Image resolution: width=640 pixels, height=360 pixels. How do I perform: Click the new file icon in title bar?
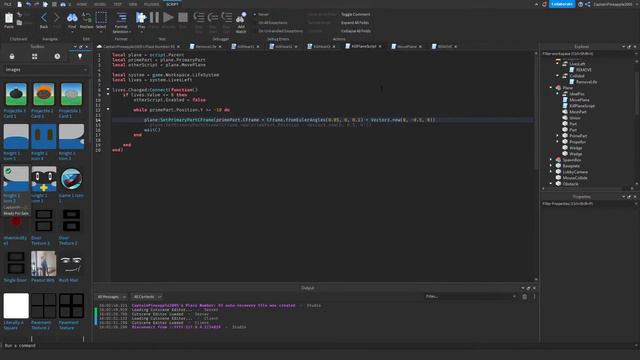19,4
